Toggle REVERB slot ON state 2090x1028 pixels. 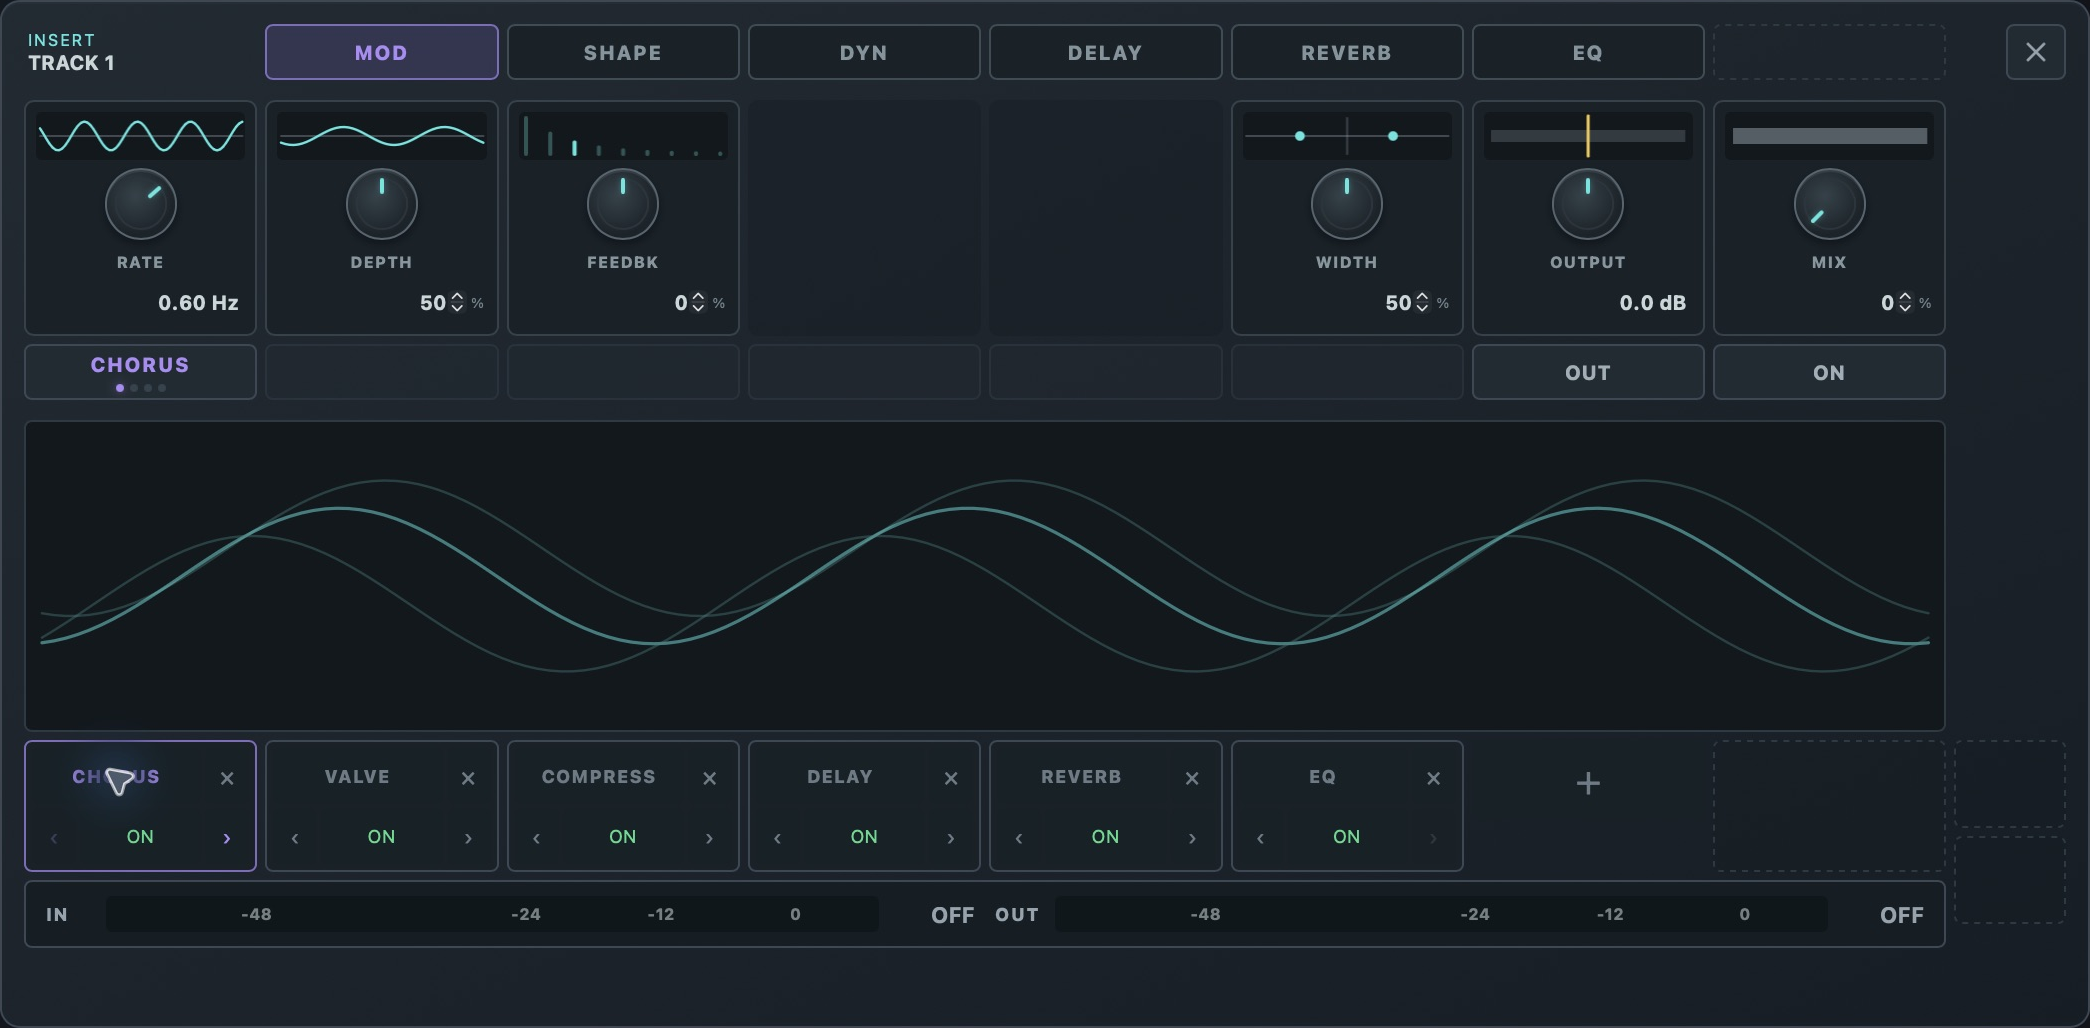point(1105,837)
